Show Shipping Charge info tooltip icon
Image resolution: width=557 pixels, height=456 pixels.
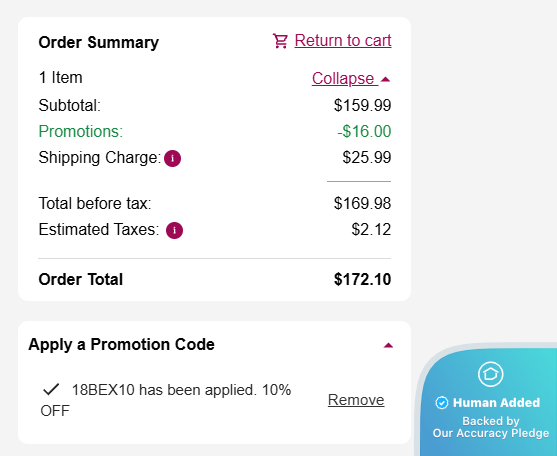(x=173, y=158)
